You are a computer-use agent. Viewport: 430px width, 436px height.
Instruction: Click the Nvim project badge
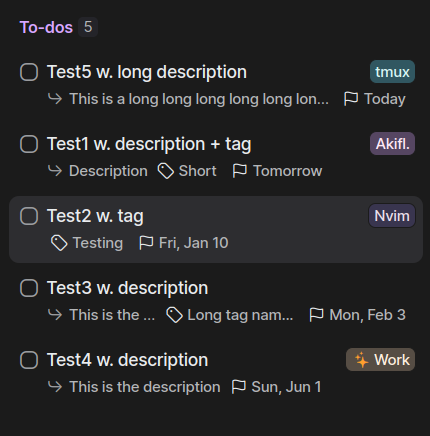click(x=392, y=216)
